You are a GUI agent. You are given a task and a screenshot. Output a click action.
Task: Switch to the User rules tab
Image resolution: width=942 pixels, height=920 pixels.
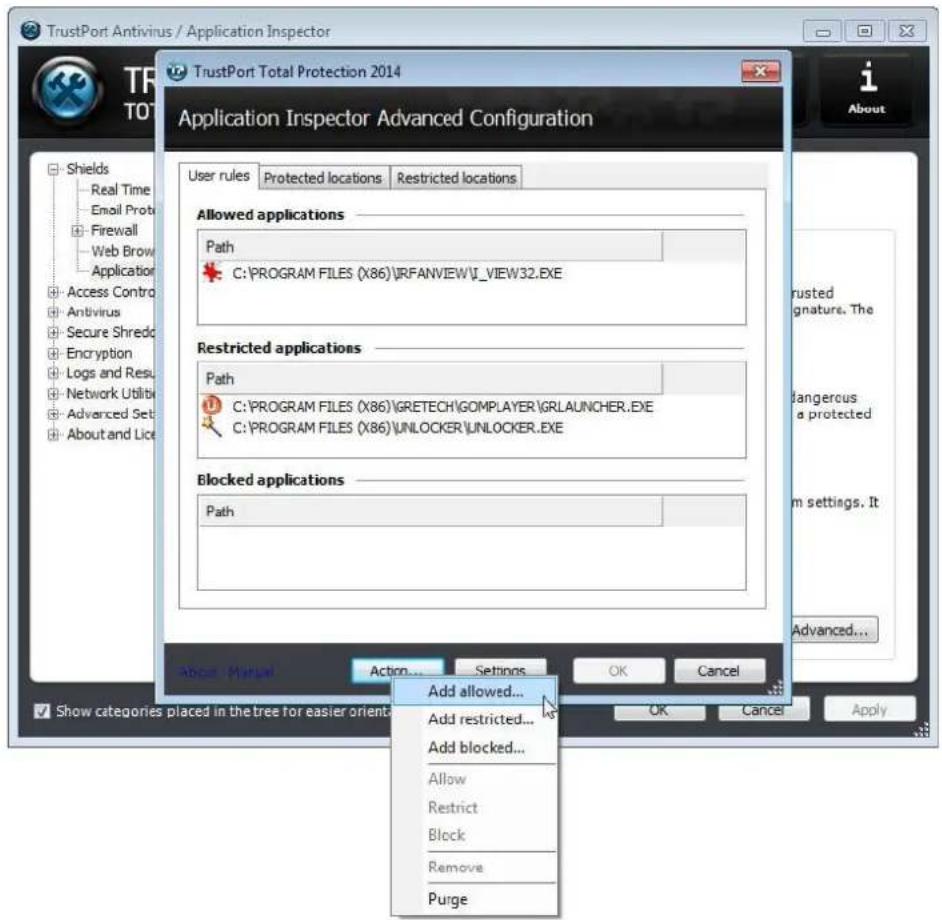pyautogui.click(x=219, y=176)
